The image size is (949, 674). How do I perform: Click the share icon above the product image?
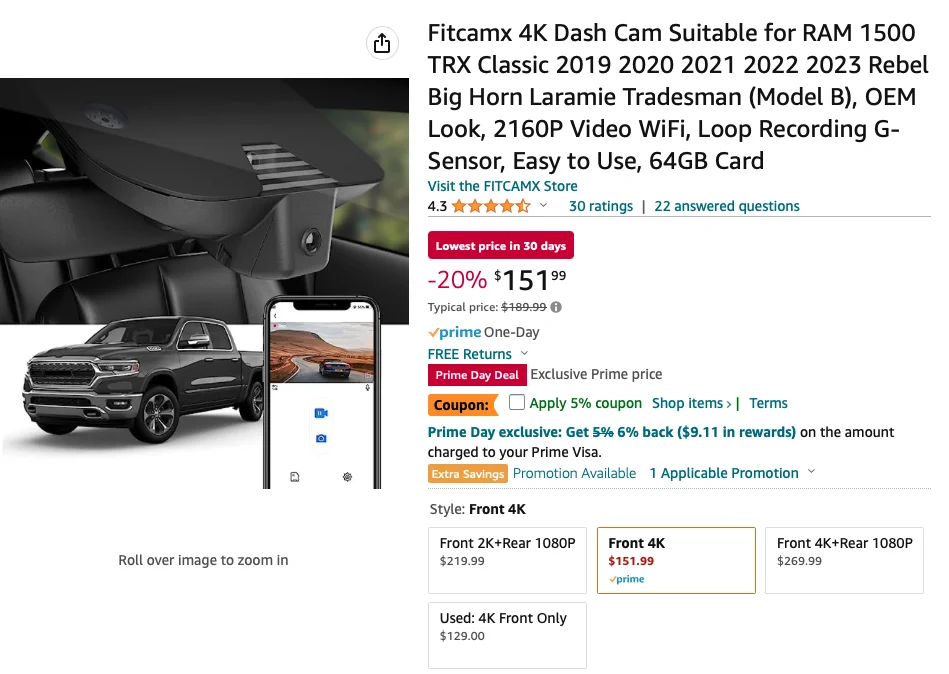click(x=381, y=43)
